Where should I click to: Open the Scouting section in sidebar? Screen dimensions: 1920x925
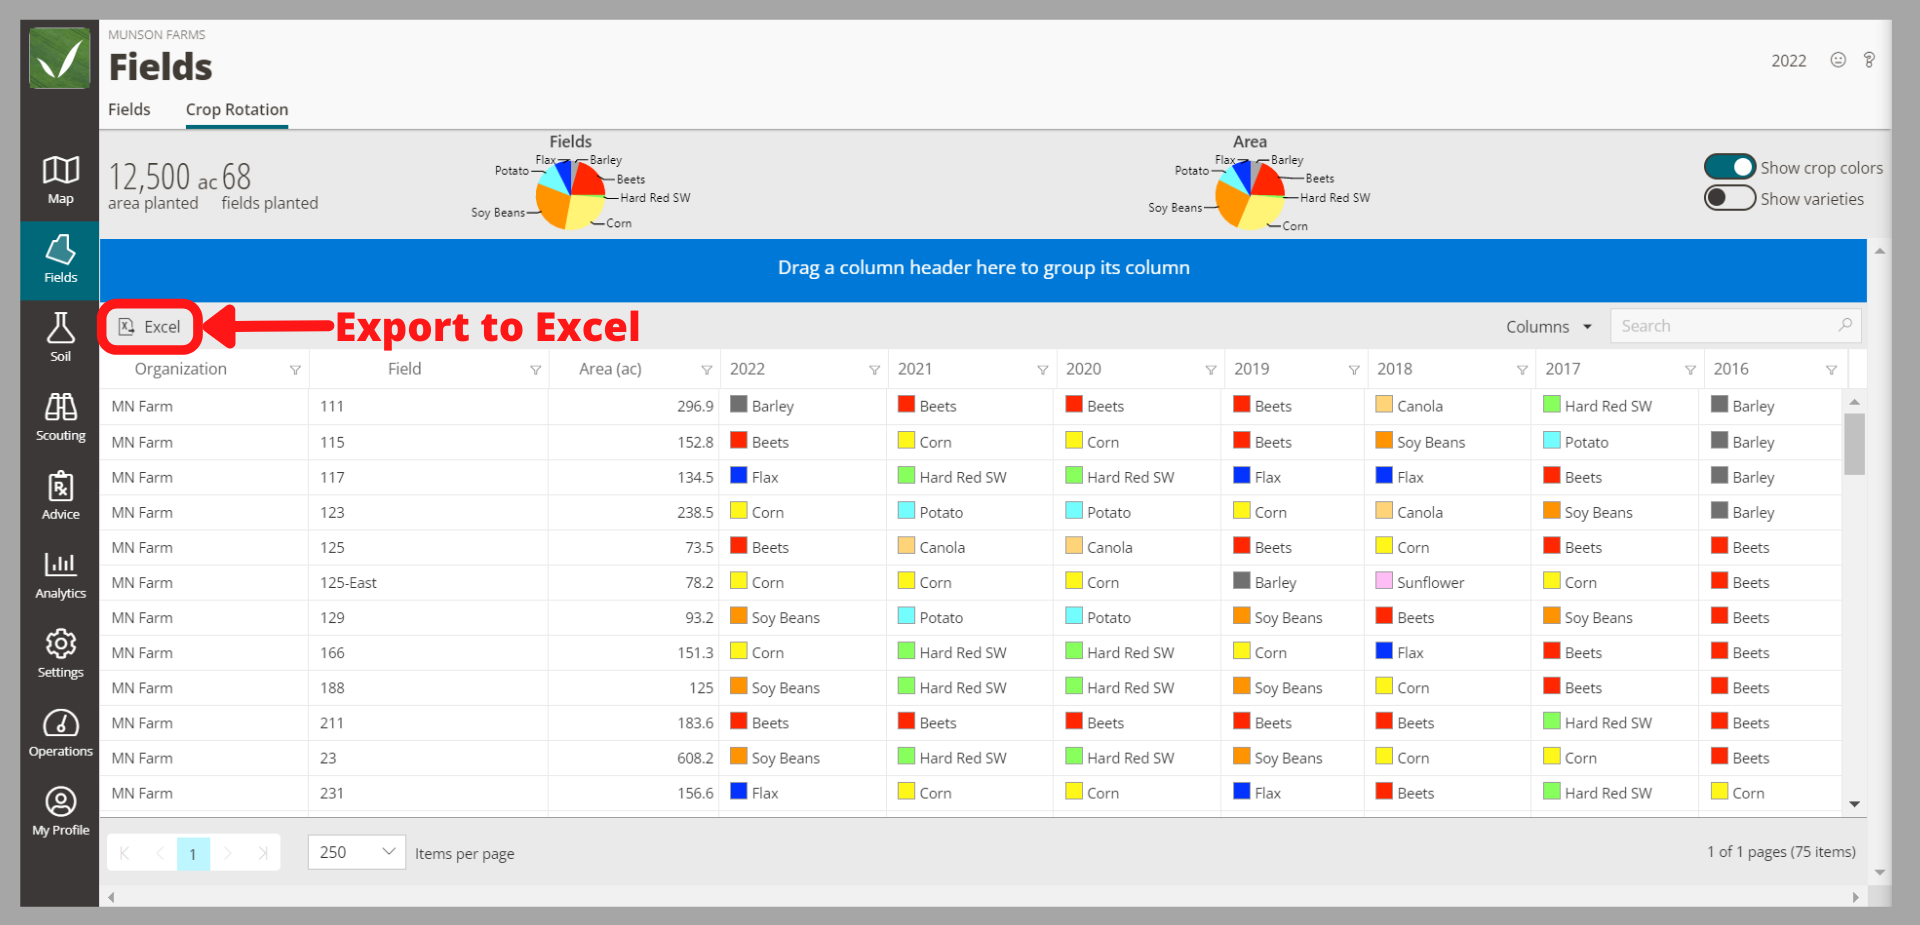pyautogui.click(x=60, y=417)
